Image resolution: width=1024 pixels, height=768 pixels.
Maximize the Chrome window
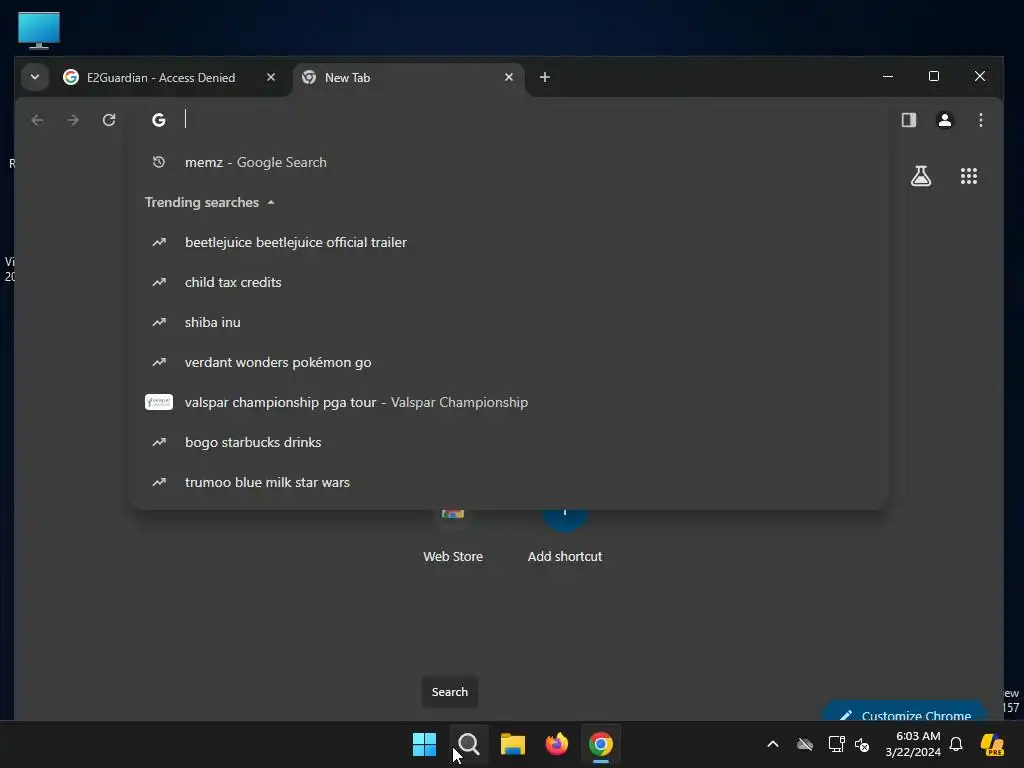tap(934, 76)
